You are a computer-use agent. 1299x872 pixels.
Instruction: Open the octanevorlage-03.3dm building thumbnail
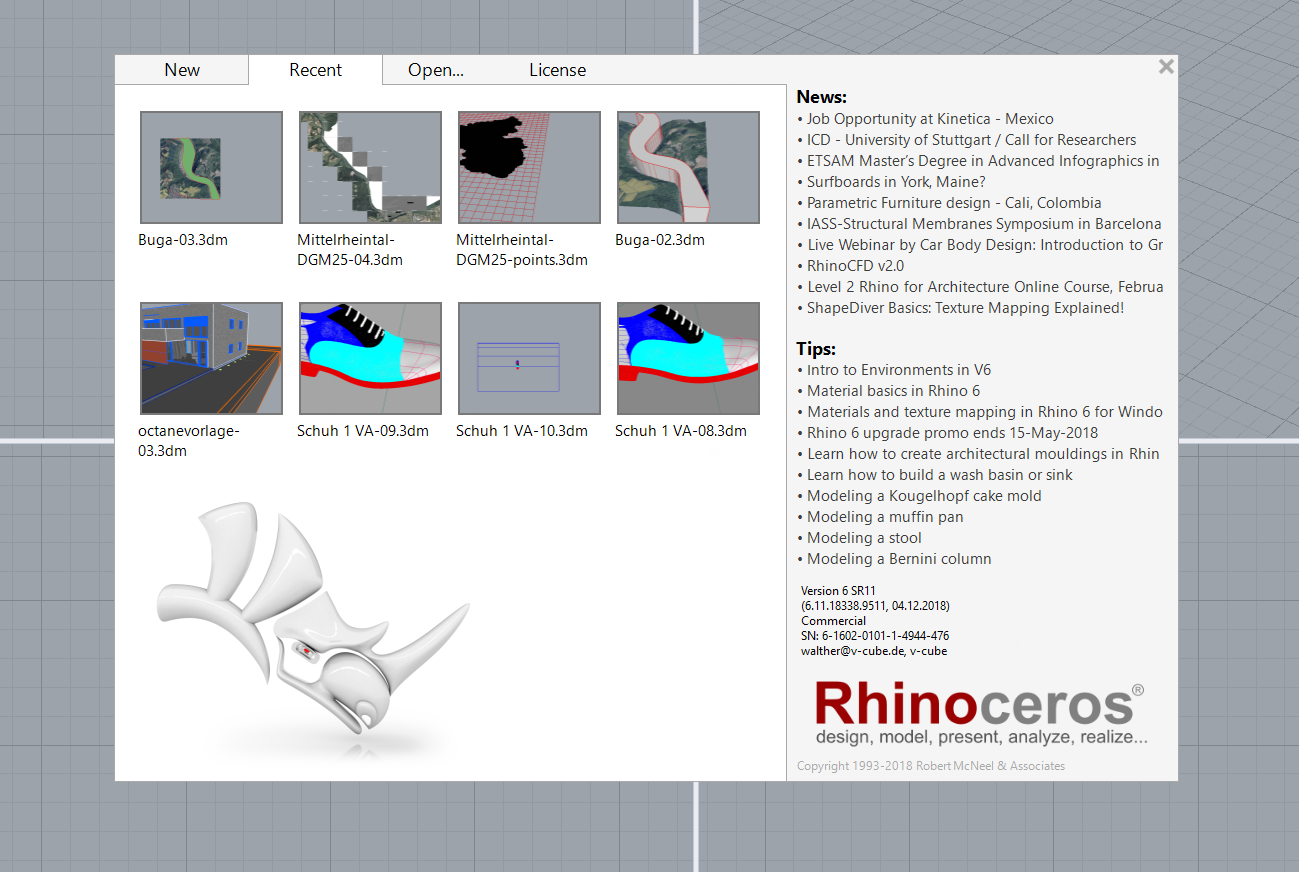point(211,358)
